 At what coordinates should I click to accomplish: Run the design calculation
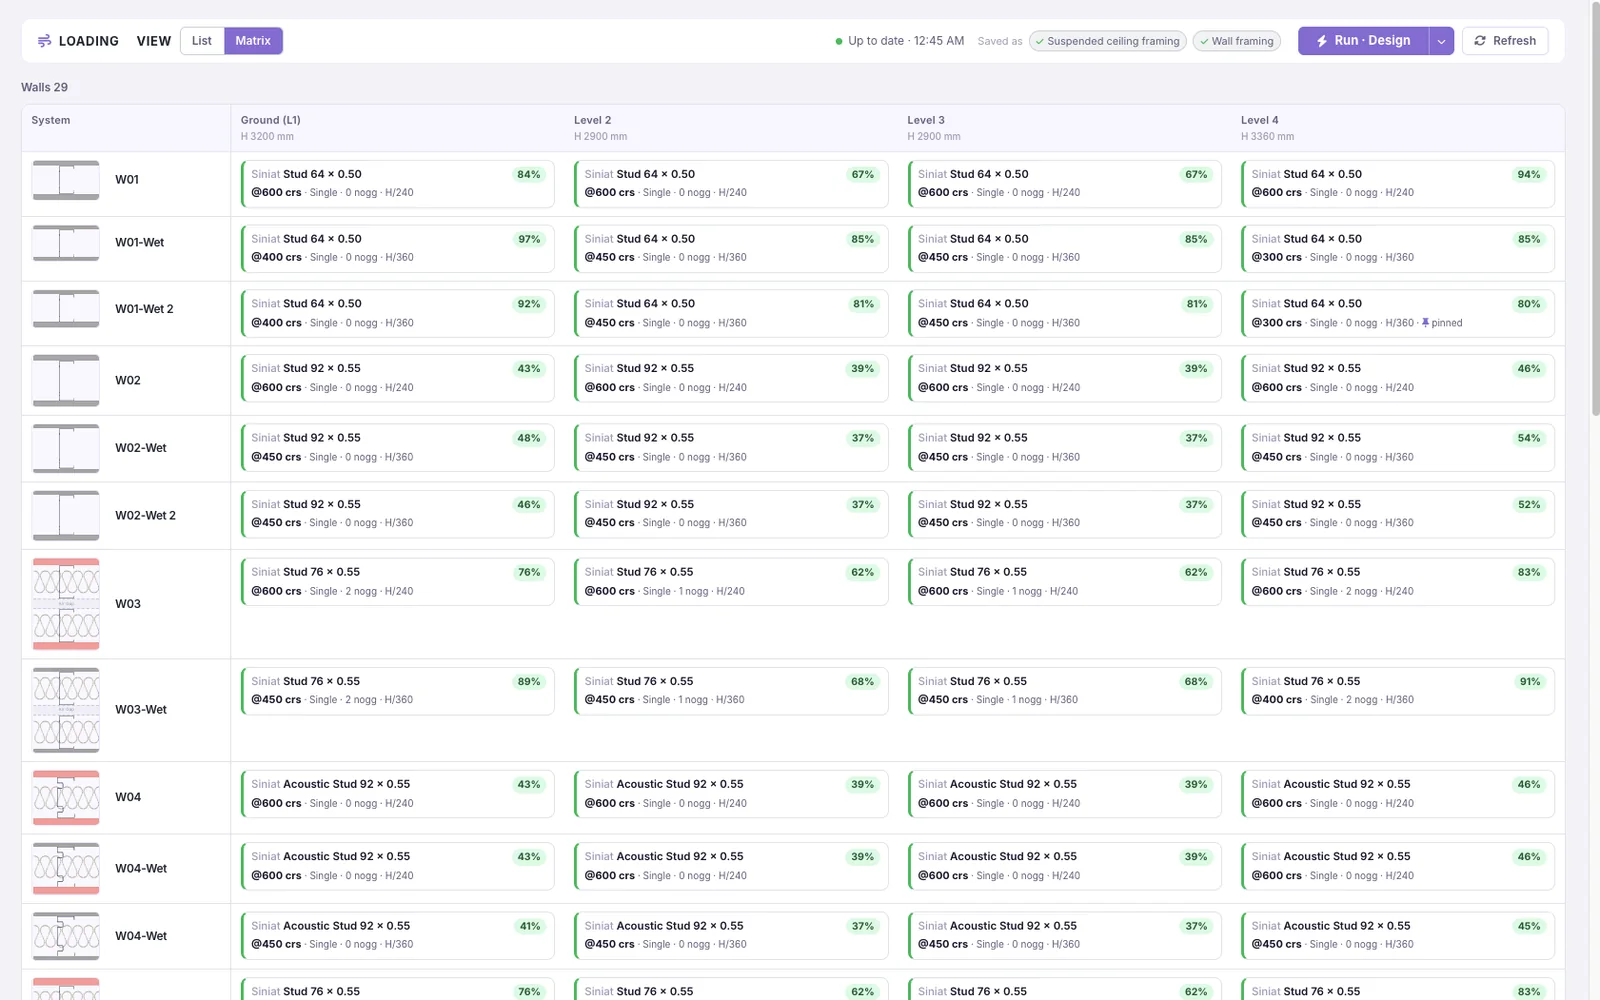point(1364,41)
